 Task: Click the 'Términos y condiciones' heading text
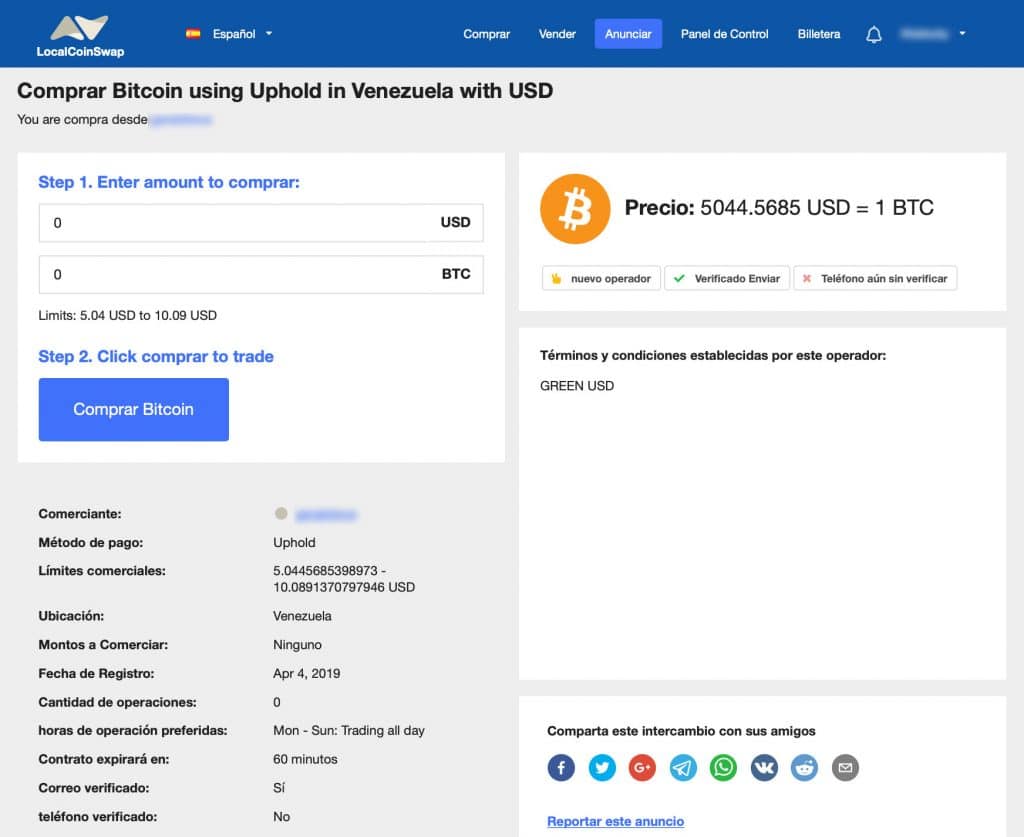tap(712, 356)
